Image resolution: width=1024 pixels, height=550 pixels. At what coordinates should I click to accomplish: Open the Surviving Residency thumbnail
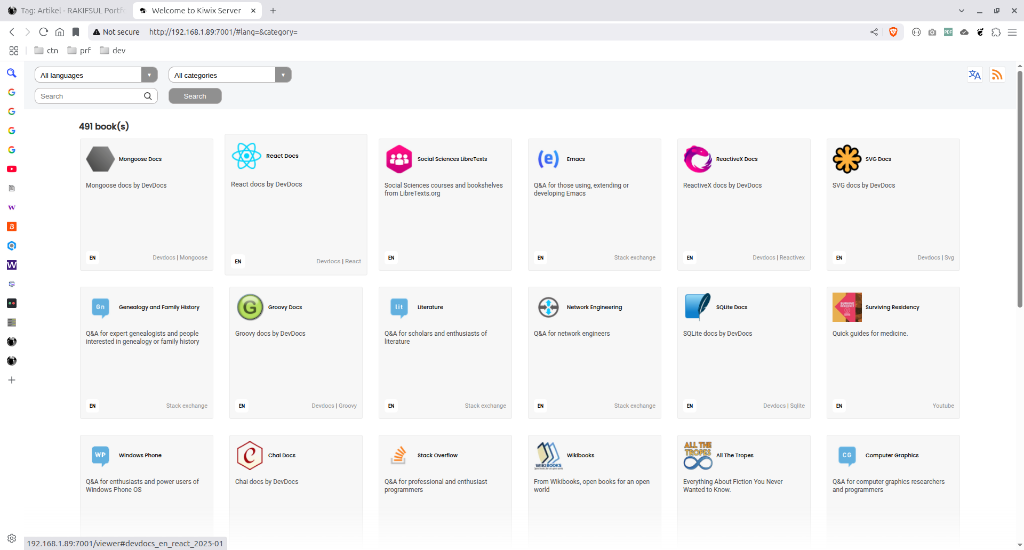click(x=846, y=307)
